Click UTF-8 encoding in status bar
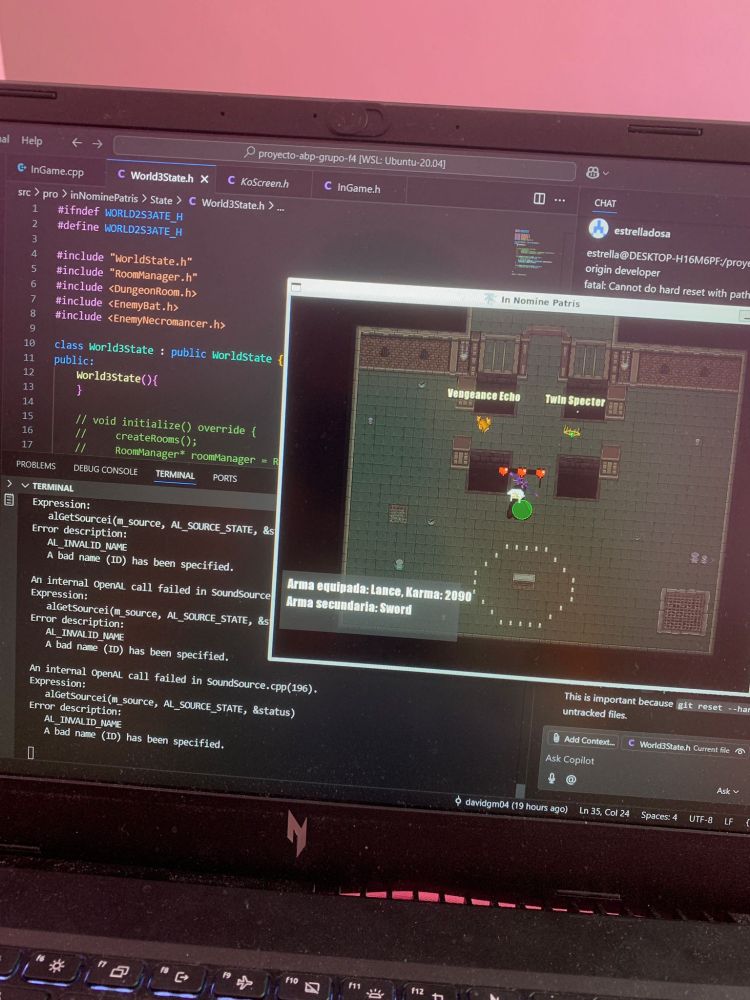Image resolution: width=750 pixels, height=1000 pixels. [700, 819]
